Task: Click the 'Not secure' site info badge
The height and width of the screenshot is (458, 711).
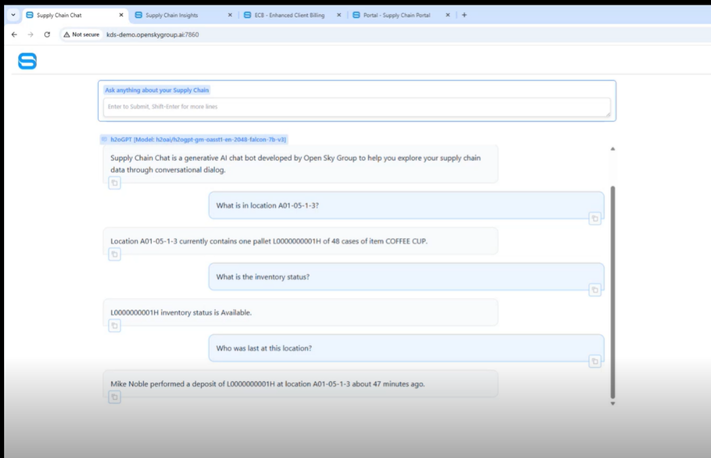Action: (x=82, y=34)
